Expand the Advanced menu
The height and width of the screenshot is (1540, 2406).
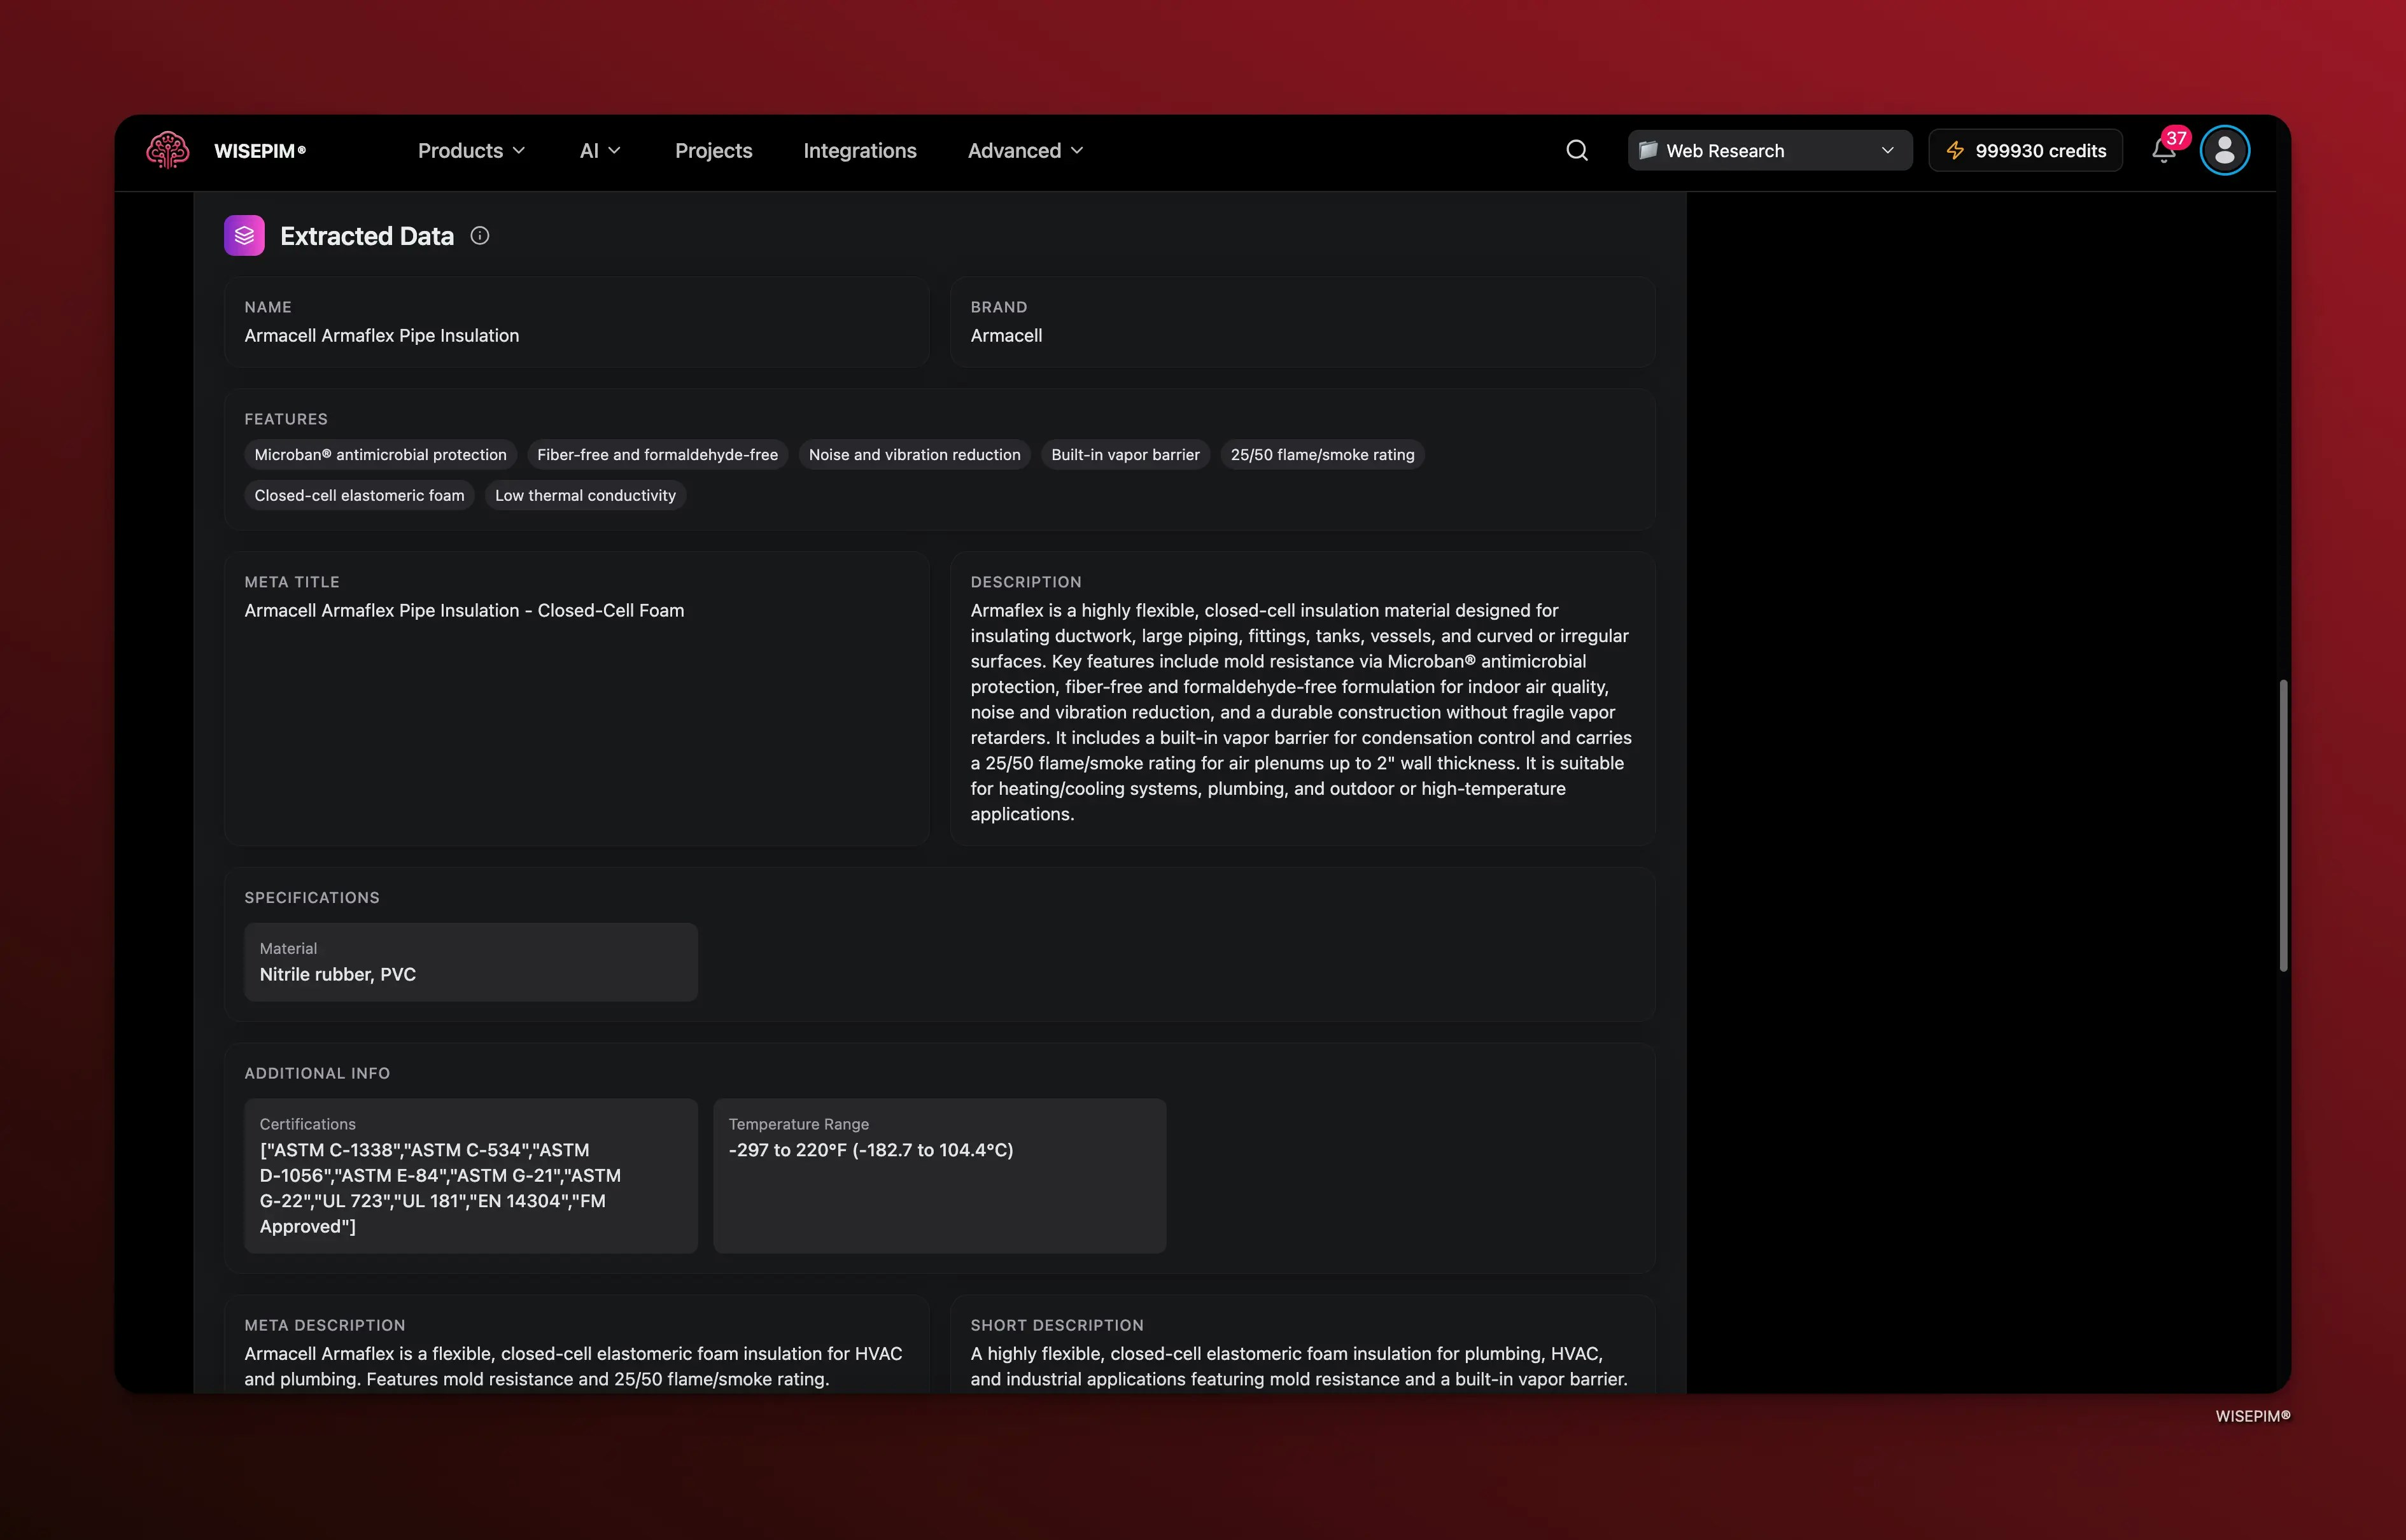tap(1023, 150)
